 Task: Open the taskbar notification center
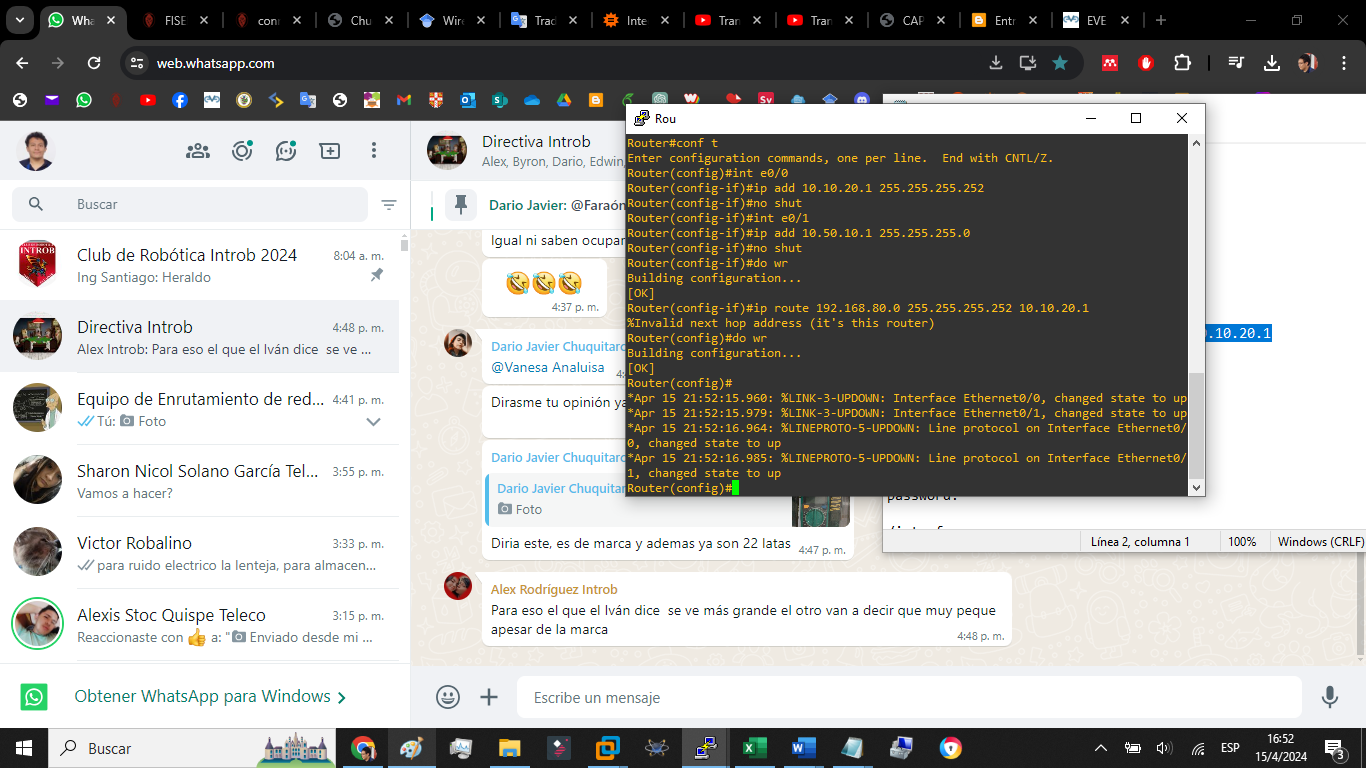tap(1335, 748)
